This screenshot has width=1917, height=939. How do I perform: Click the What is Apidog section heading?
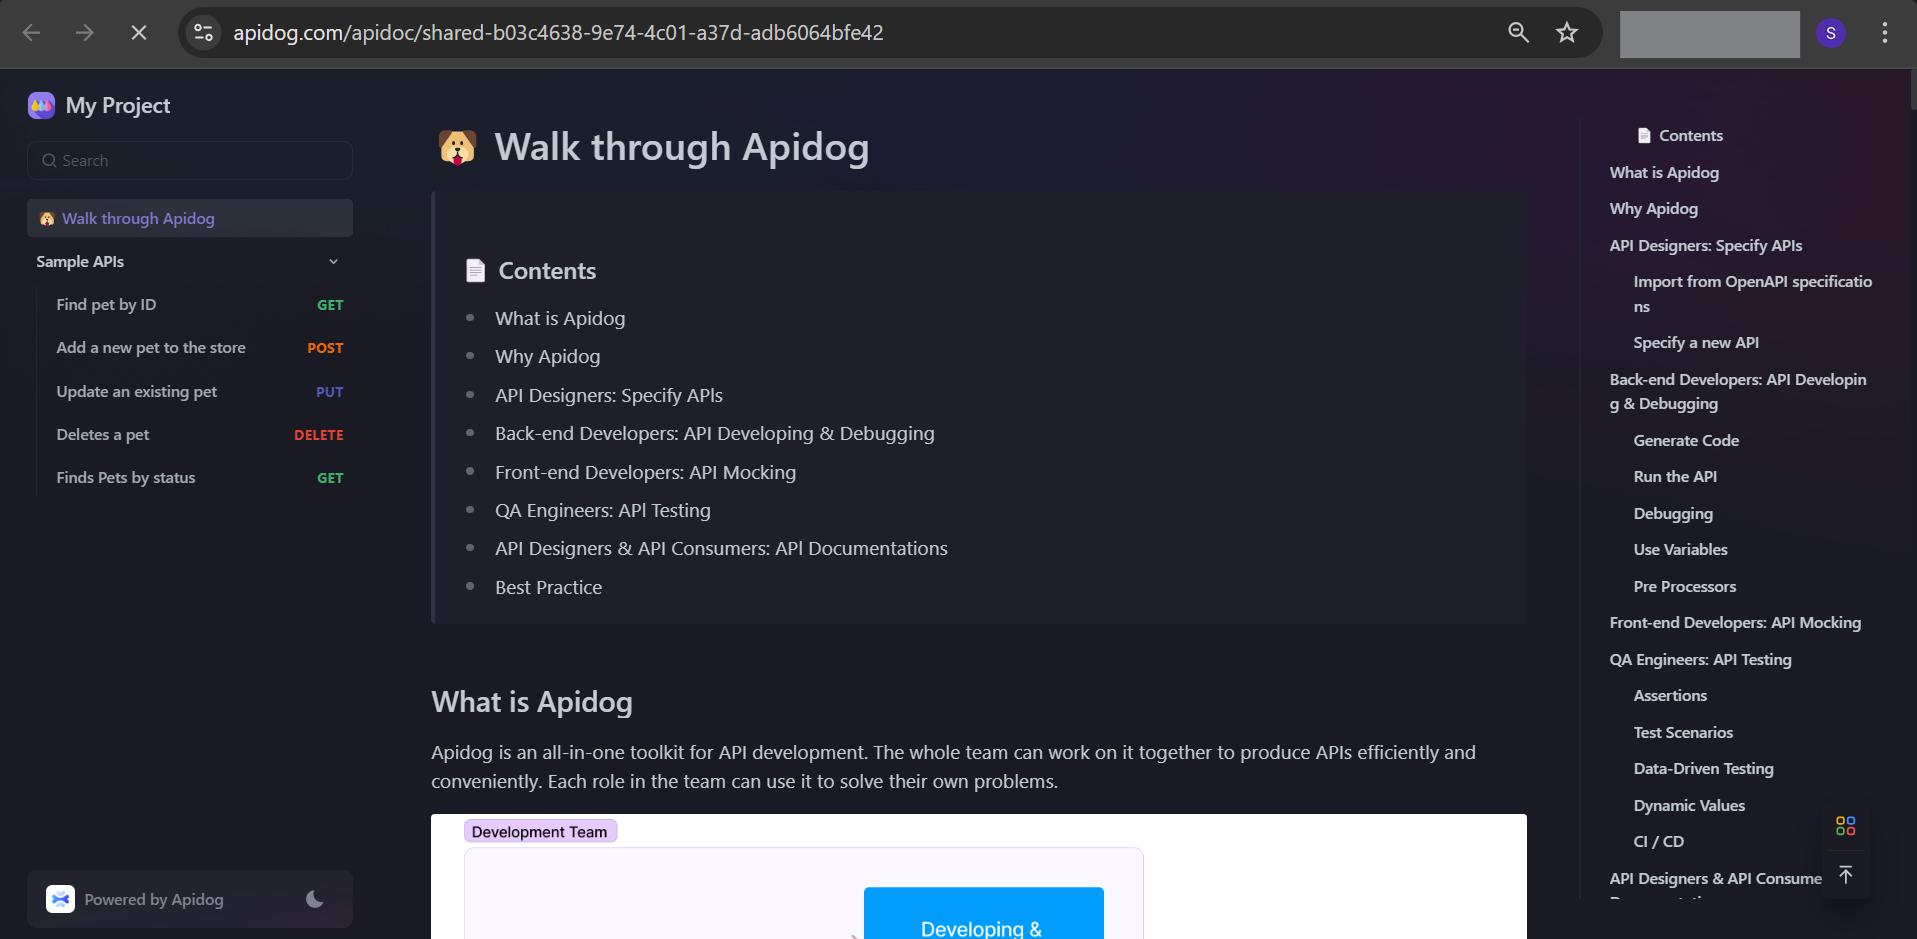point(532,702)
